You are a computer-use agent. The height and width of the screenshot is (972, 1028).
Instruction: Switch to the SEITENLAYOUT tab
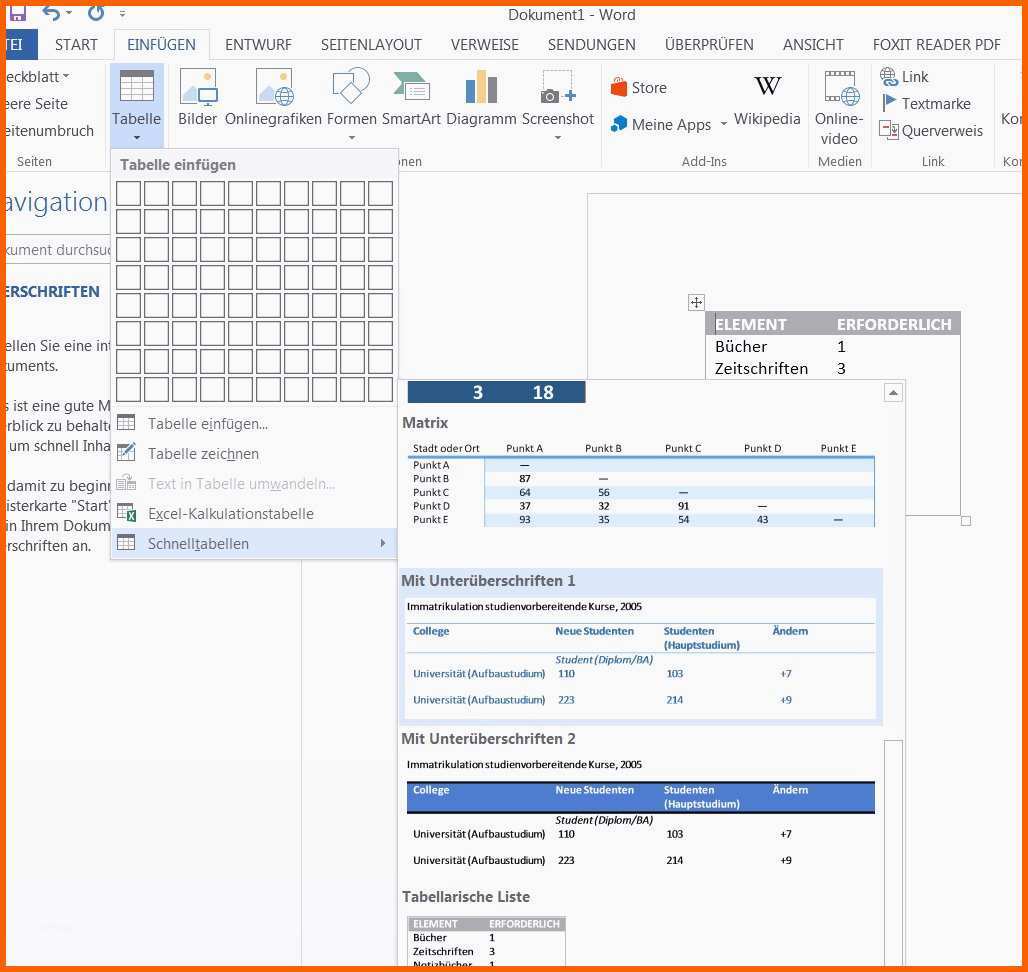pos(371,45)
